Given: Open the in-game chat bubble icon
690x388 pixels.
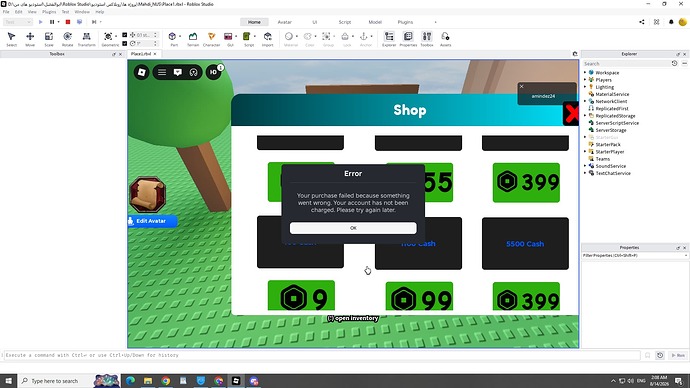Looking at the screenshot, I should tap(178, 72).
